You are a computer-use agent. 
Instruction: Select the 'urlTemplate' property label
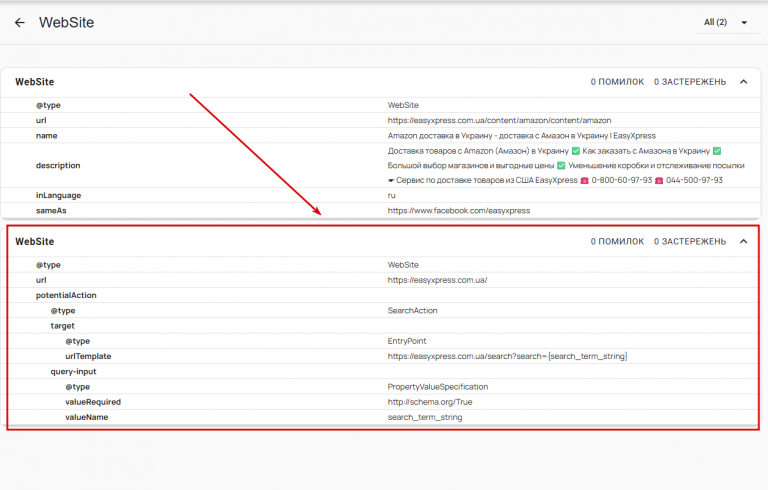(88, 356)
